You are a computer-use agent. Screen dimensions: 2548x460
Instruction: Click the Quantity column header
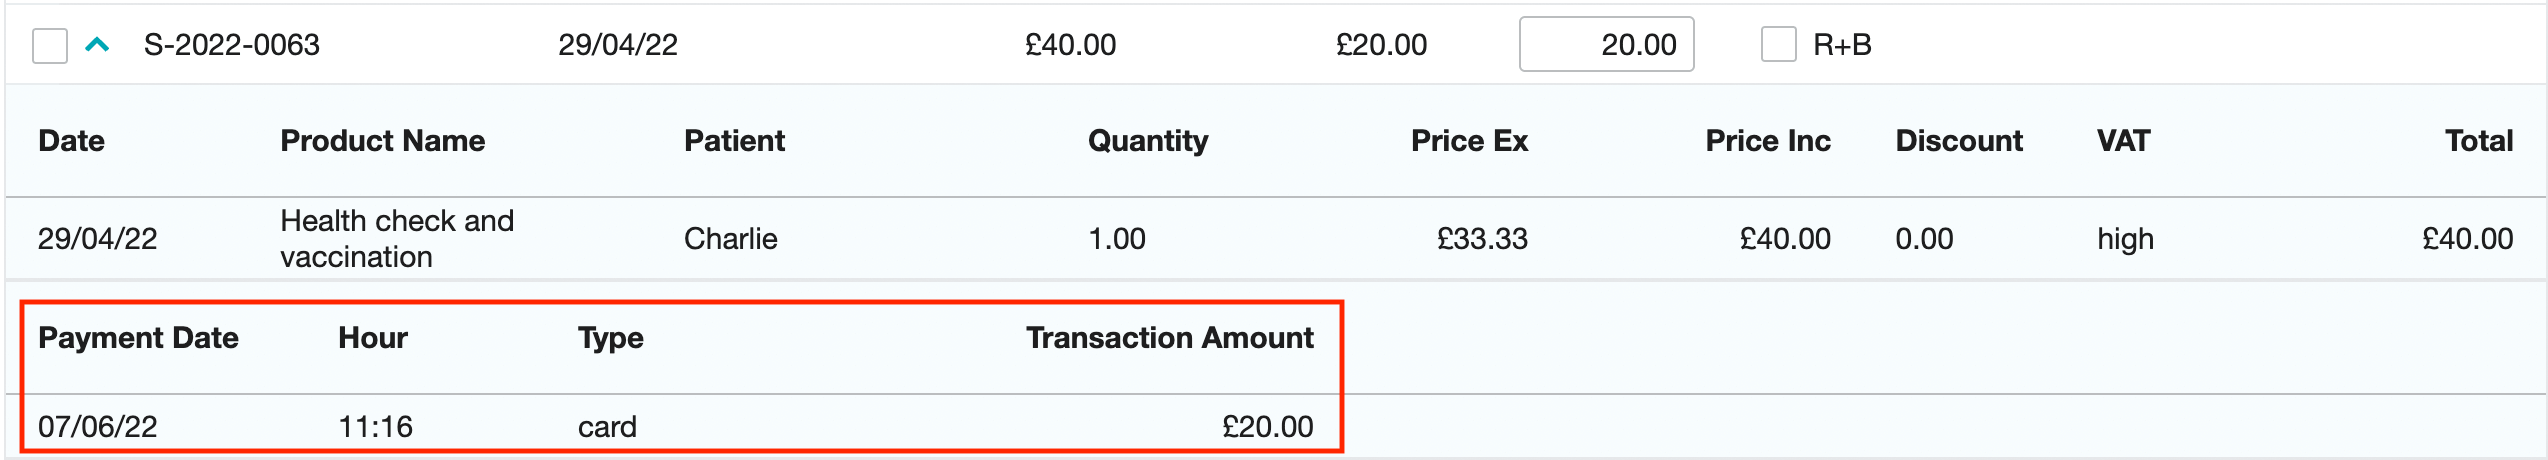[1147, 141]
